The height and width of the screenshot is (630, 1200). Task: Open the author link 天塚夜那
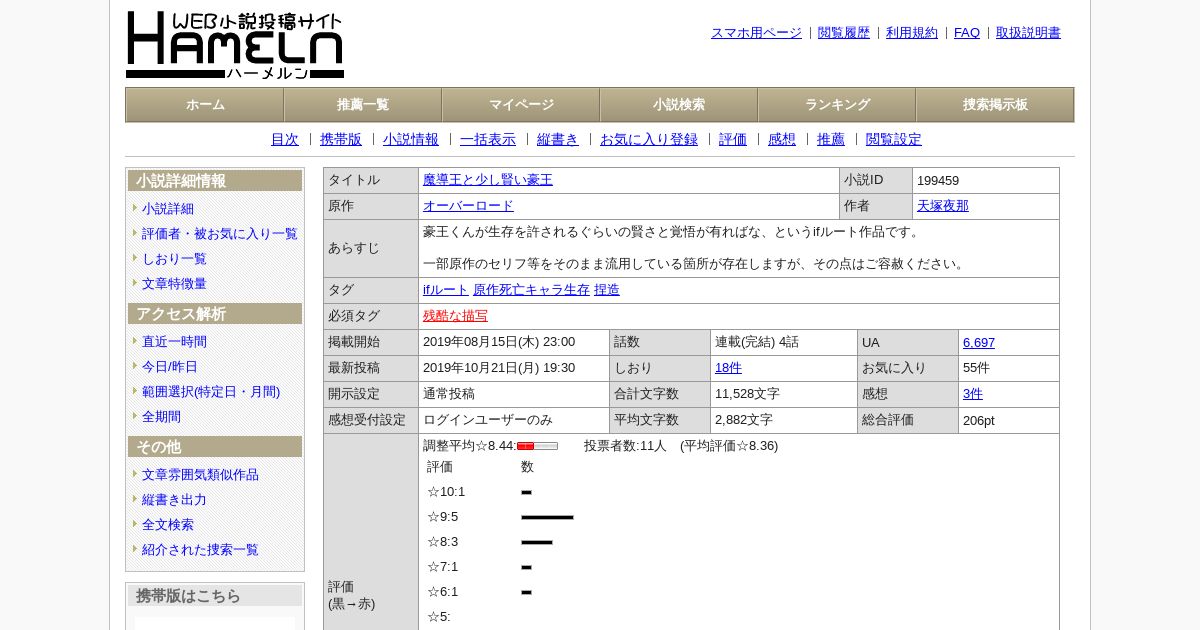coord(943,206)
